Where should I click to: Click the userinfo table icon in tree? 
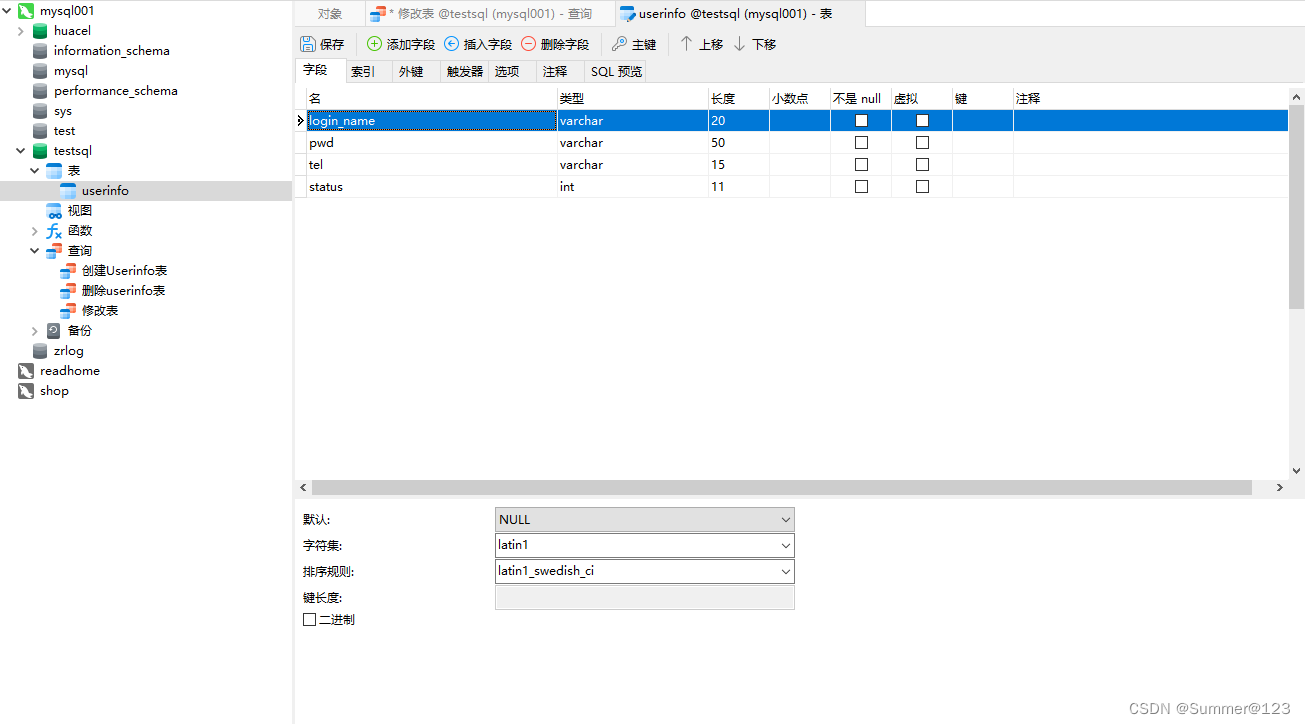(x=68, y=191)
